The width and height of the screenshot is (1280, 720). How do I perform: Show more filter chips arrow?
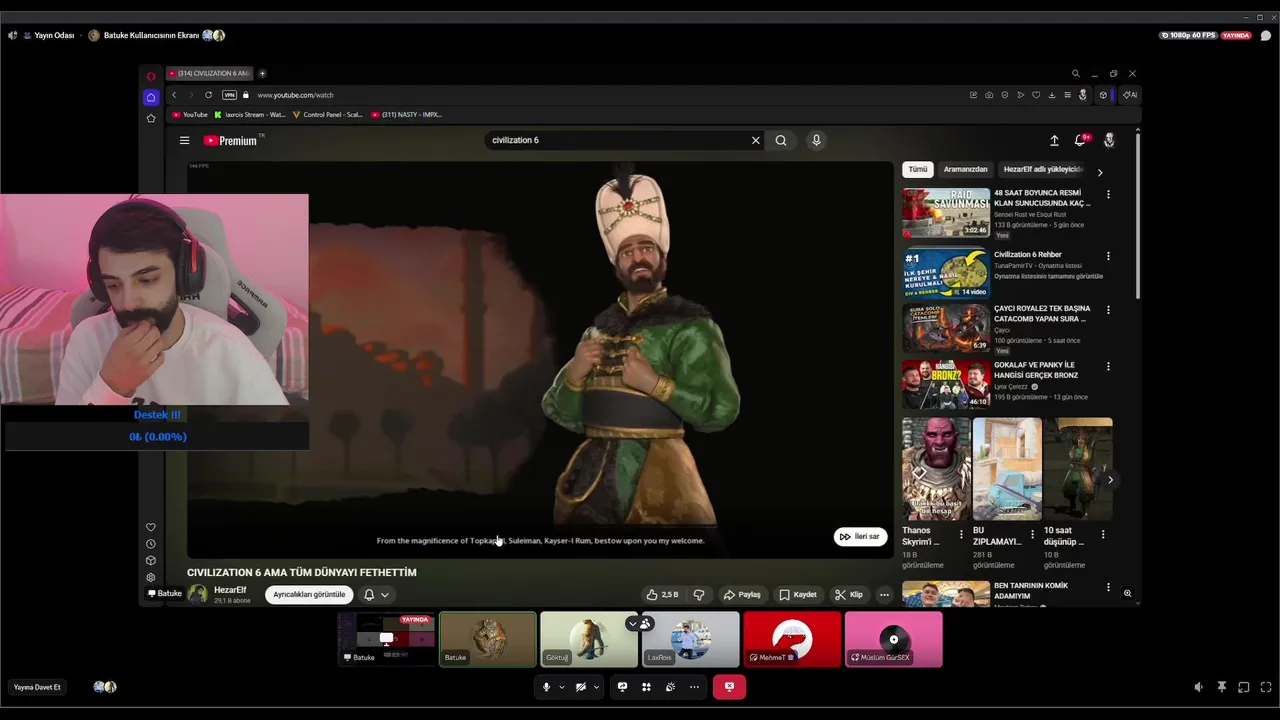coord(1100,172)
